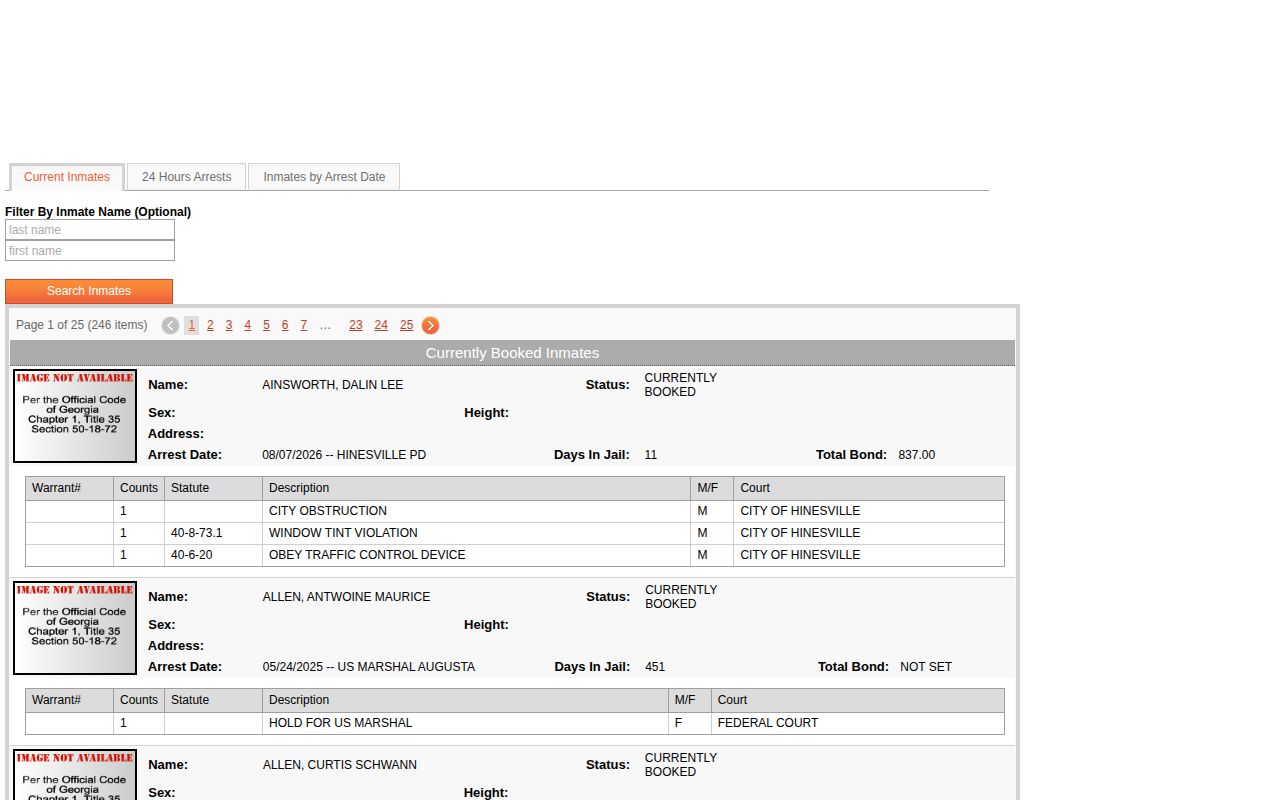Viewport: 1280px width, 800px height.
Task: Go to page 3 of results
Action: (x=229, y=325)
